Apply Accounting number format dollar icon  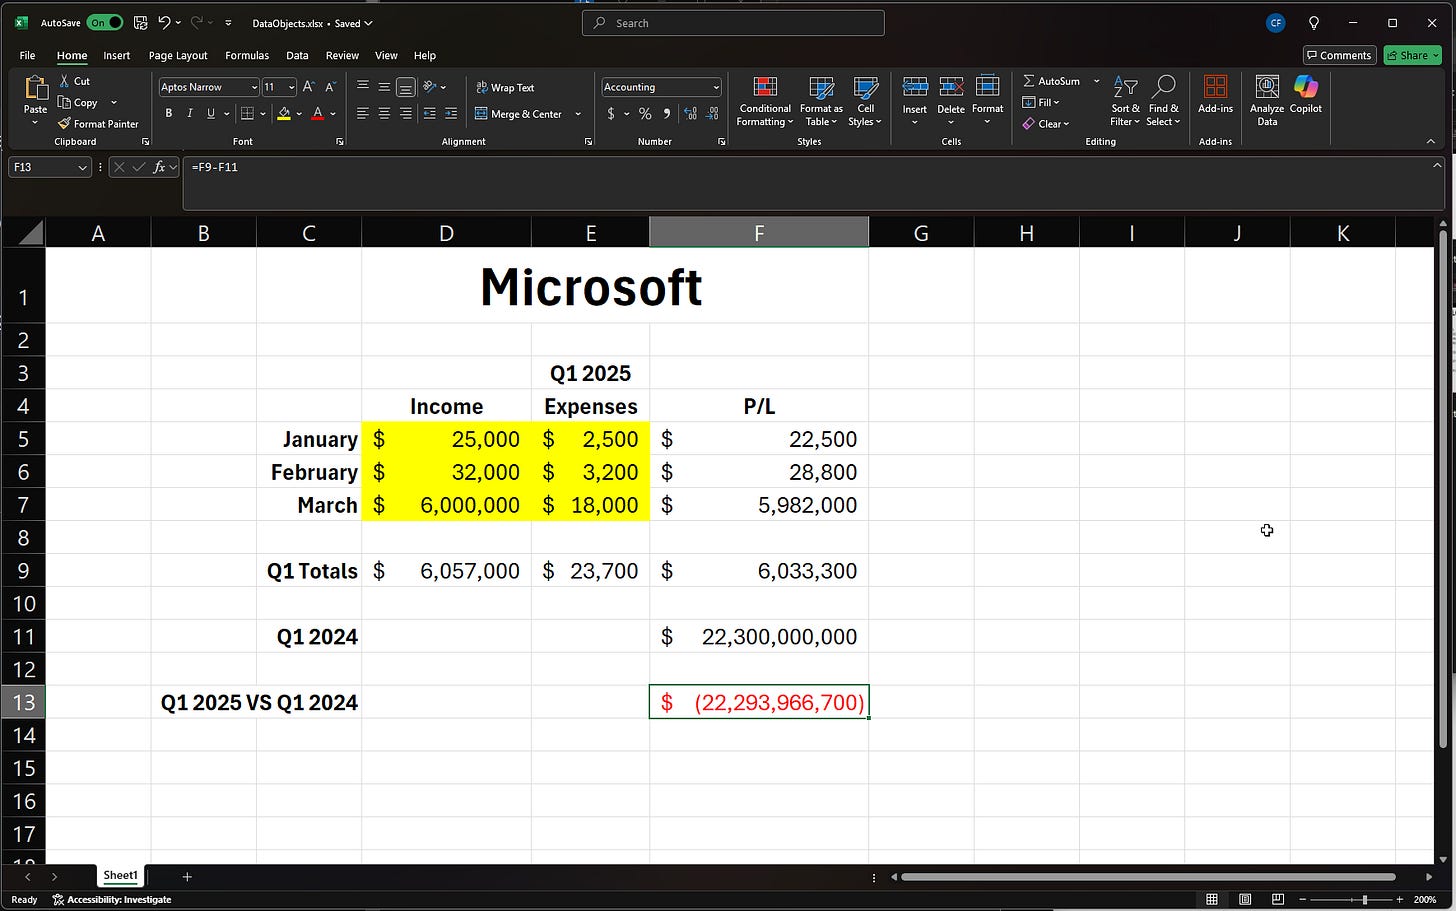point(611,114)
